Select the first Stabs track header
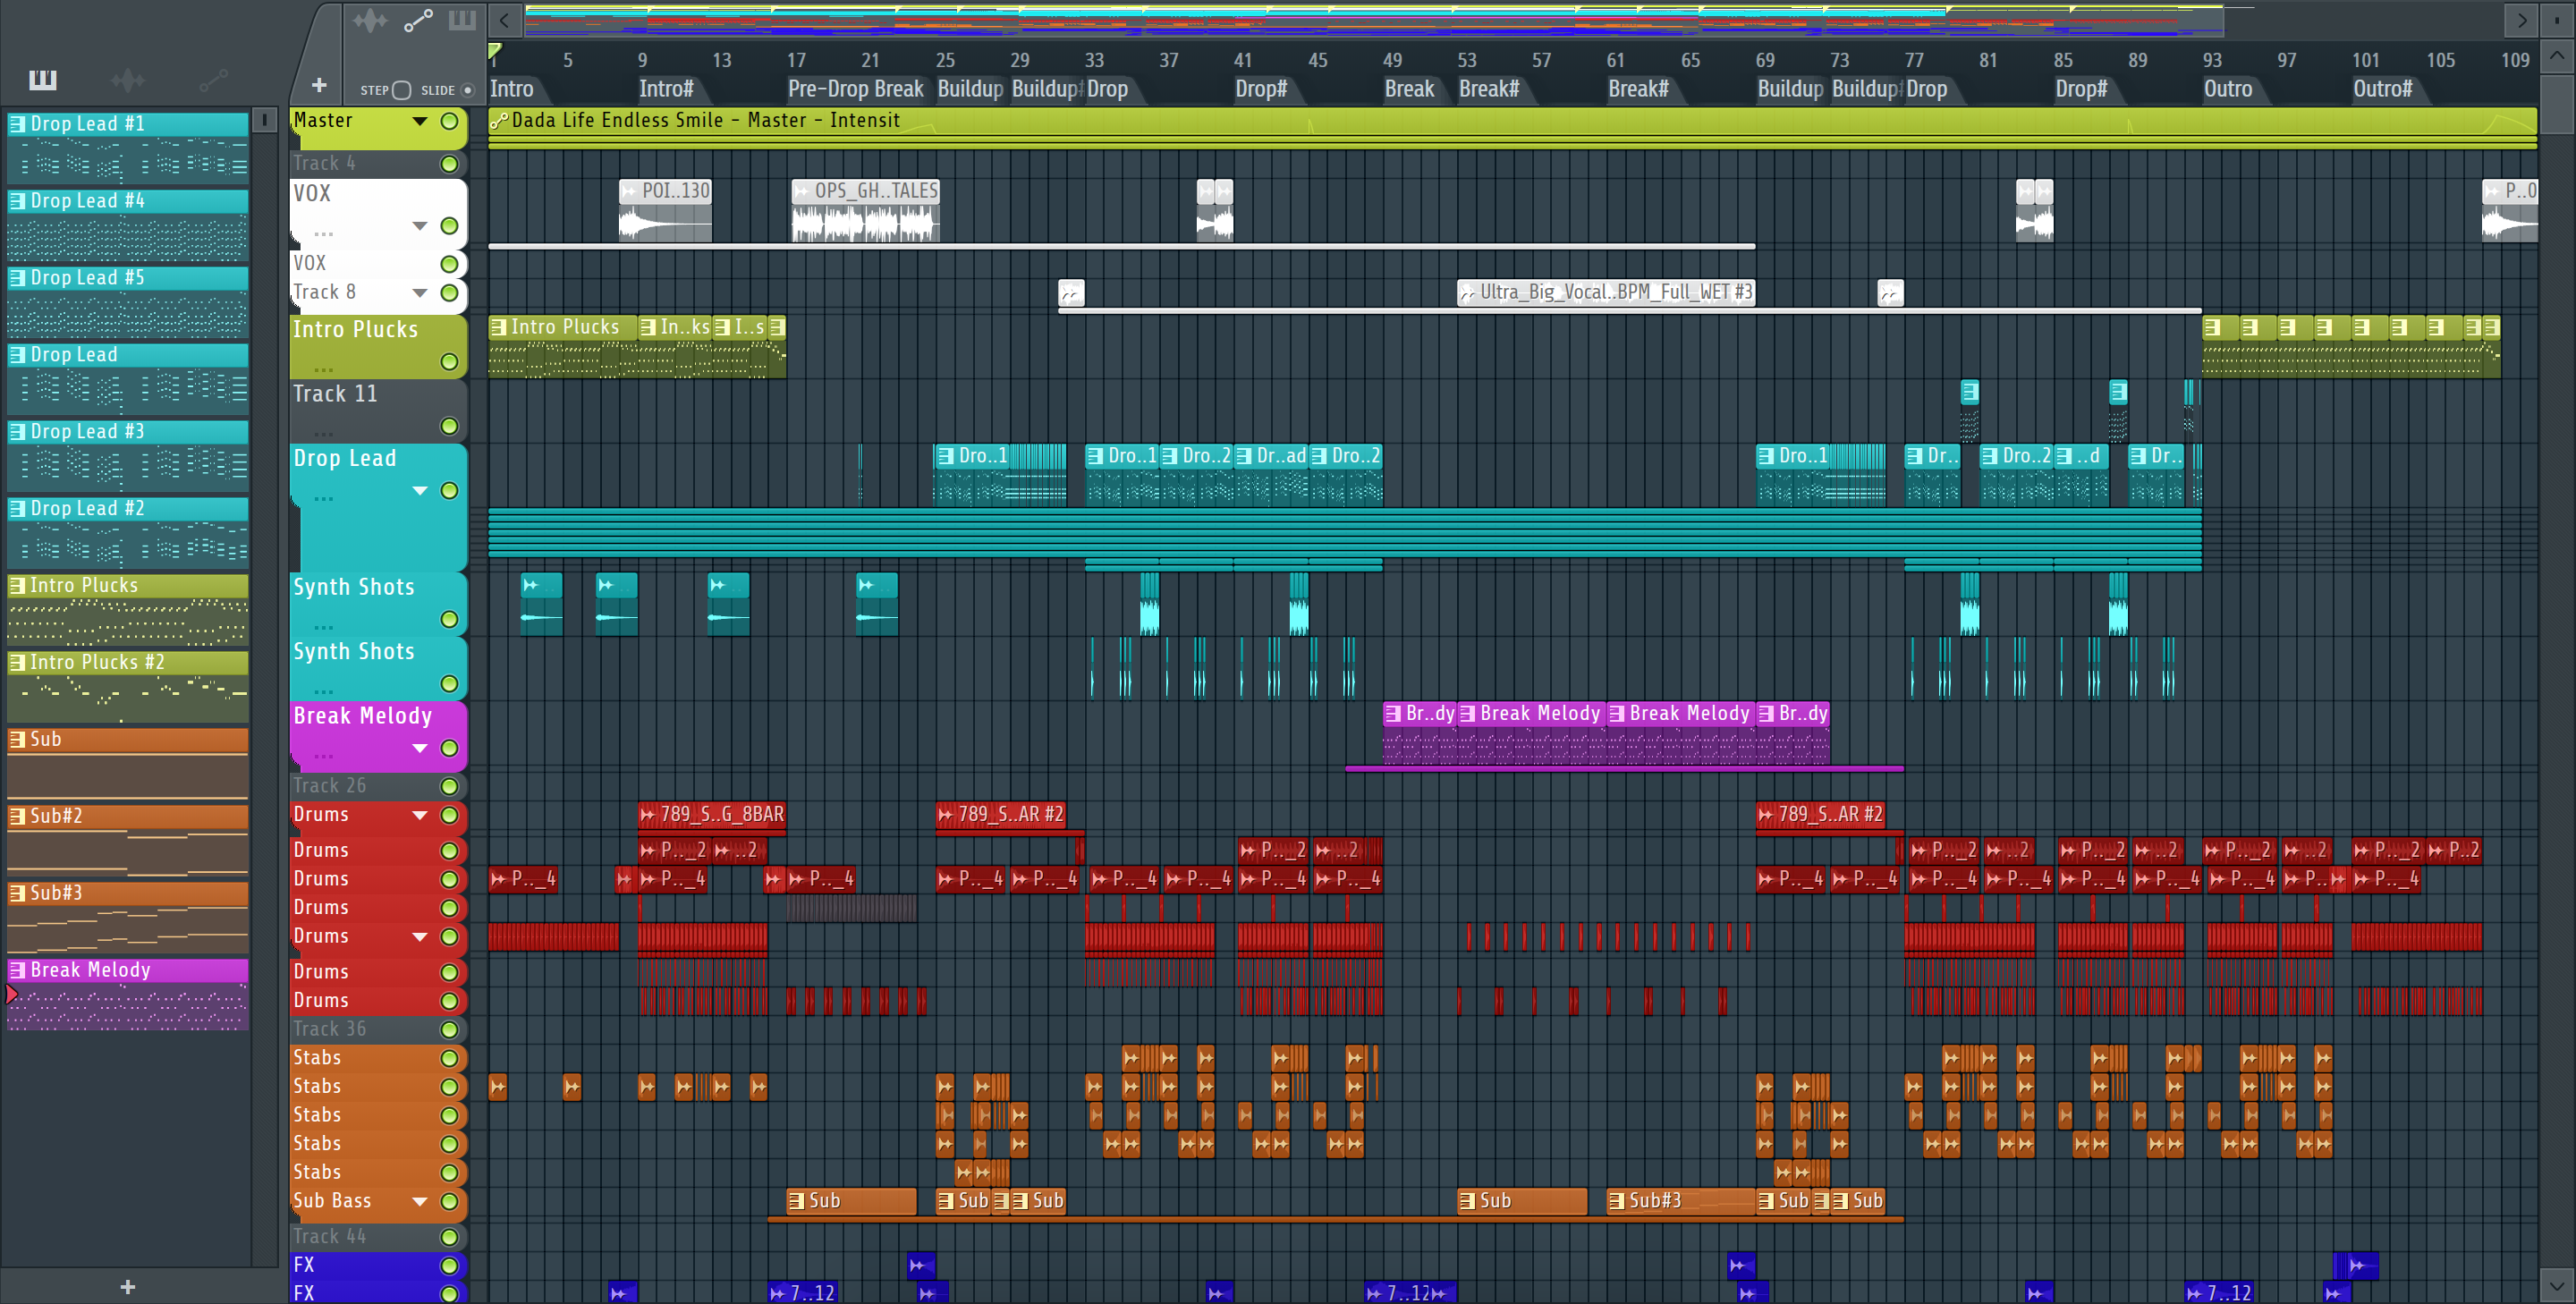Viewport: 2576px width, 1304px height. [378, 1058]
